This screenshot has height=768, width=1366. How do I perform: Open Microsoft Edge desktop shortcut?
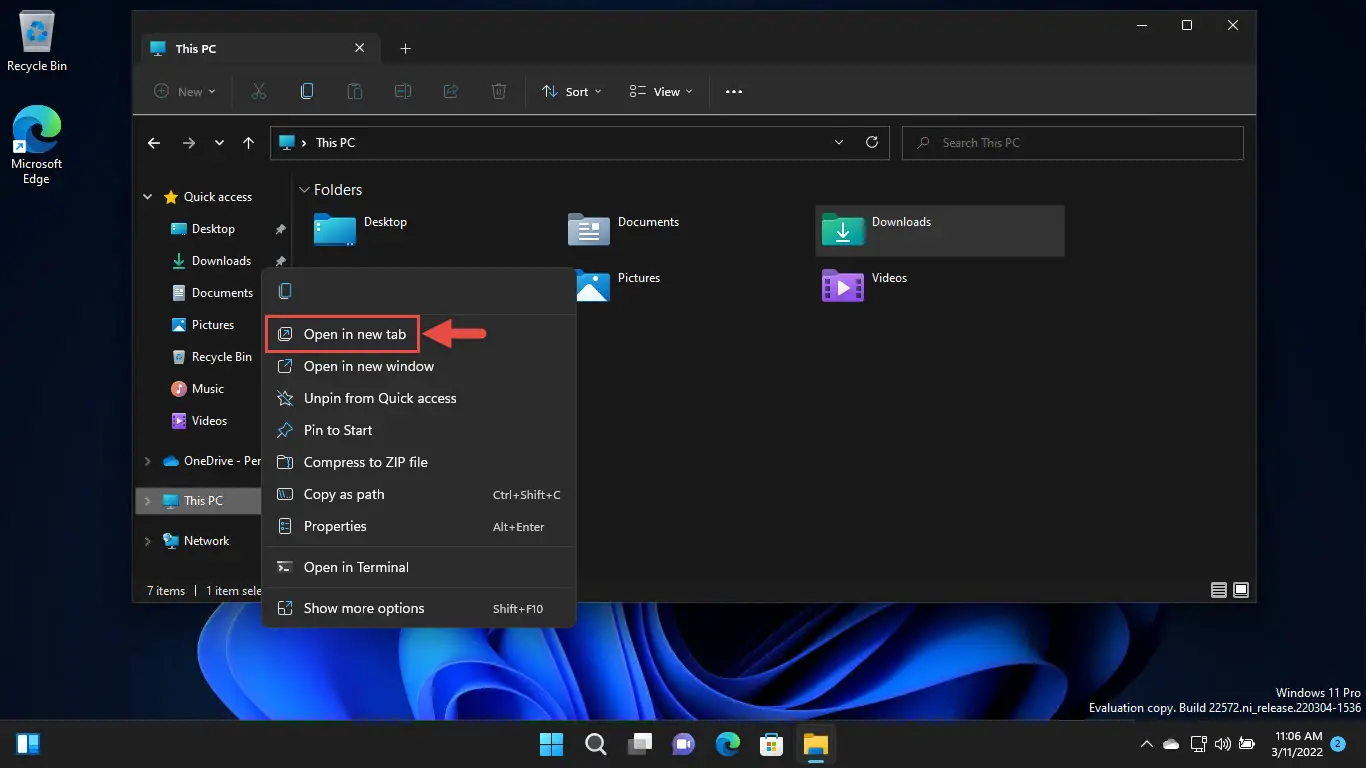37,145
